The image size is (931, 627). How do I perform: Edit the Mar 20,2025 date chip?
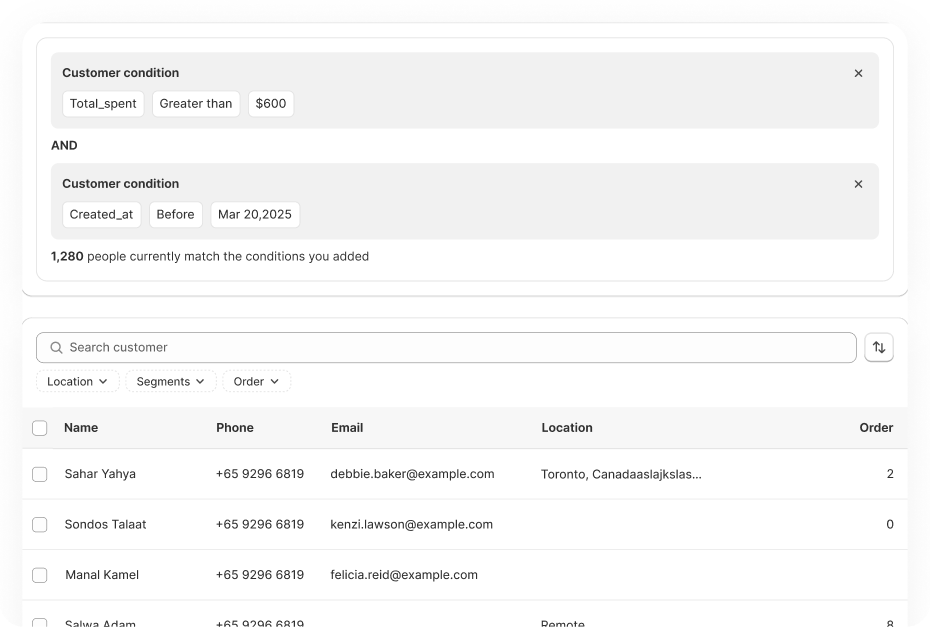(x=254, y=215)
